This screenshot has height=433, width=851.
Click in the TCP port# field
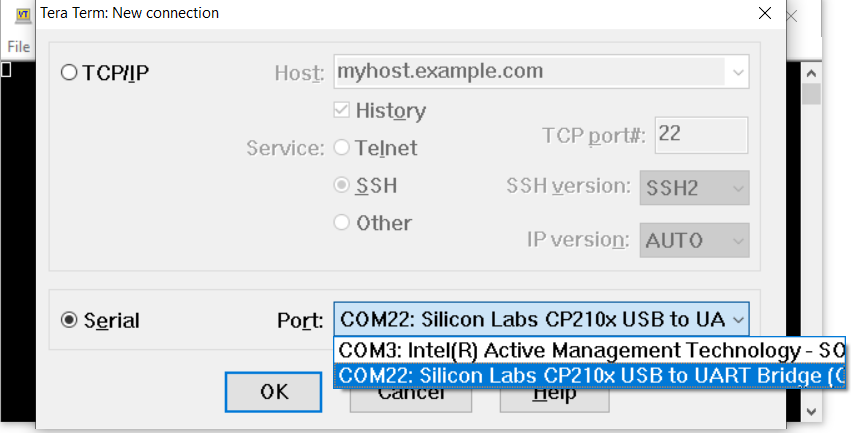(x=700, y=134)
